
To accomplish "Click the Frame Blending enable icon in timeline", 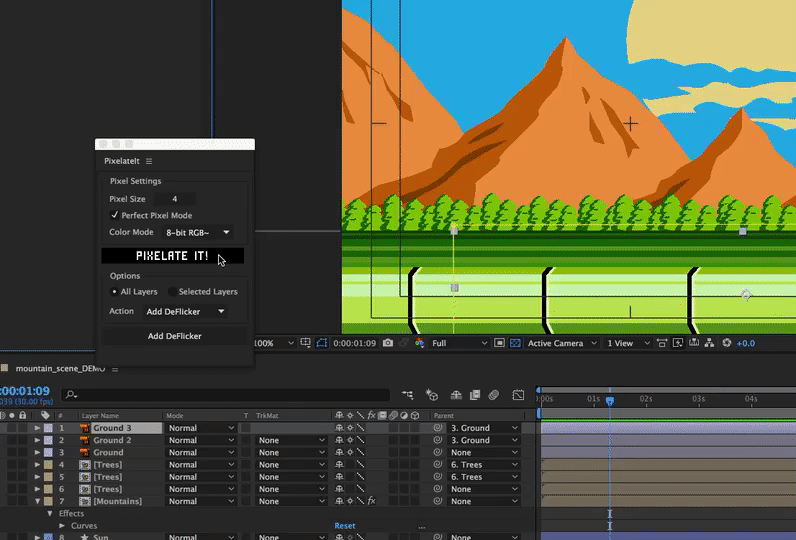I will (473, 395).
